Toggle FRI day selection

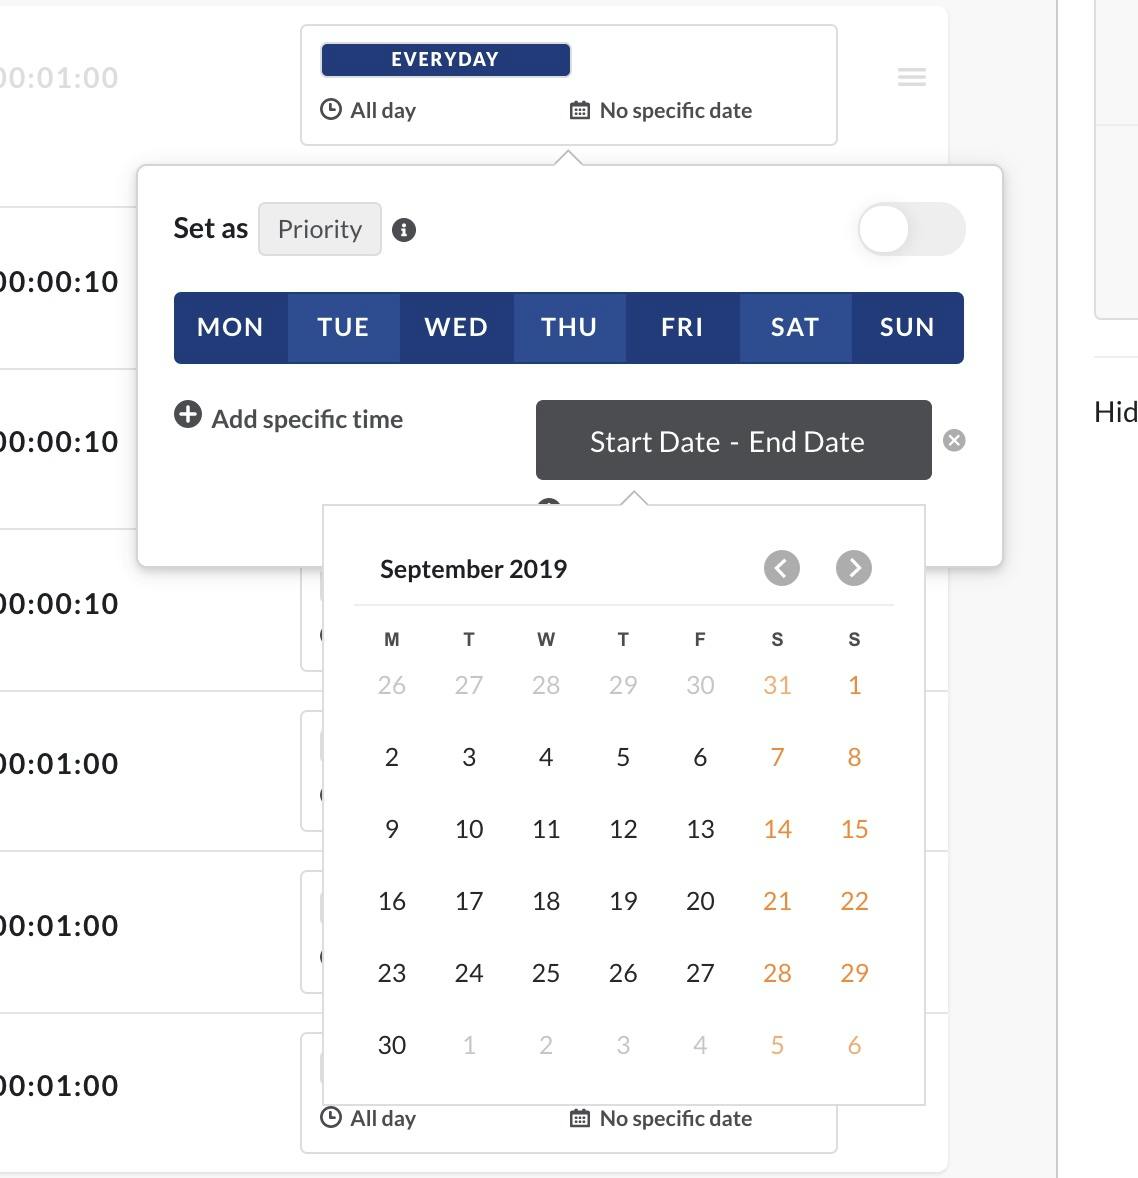click(x=682, y=328)
